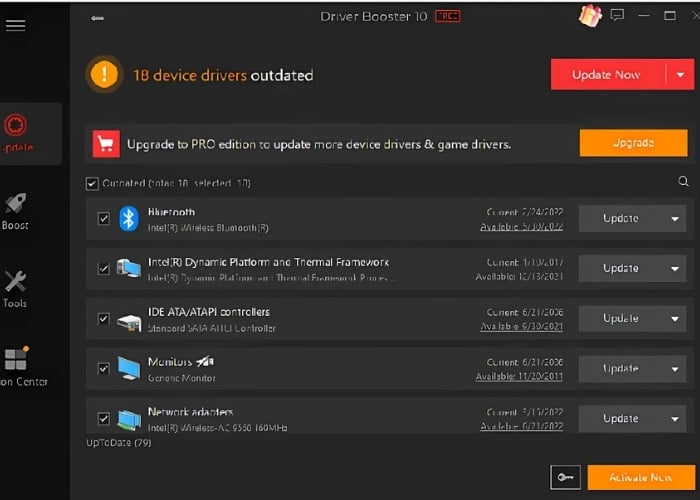Expand IDE ATA/ATAPI Update dropdown arrow
Image resolution: width=700 pixels, height=500 pixels.
point(674,319)
